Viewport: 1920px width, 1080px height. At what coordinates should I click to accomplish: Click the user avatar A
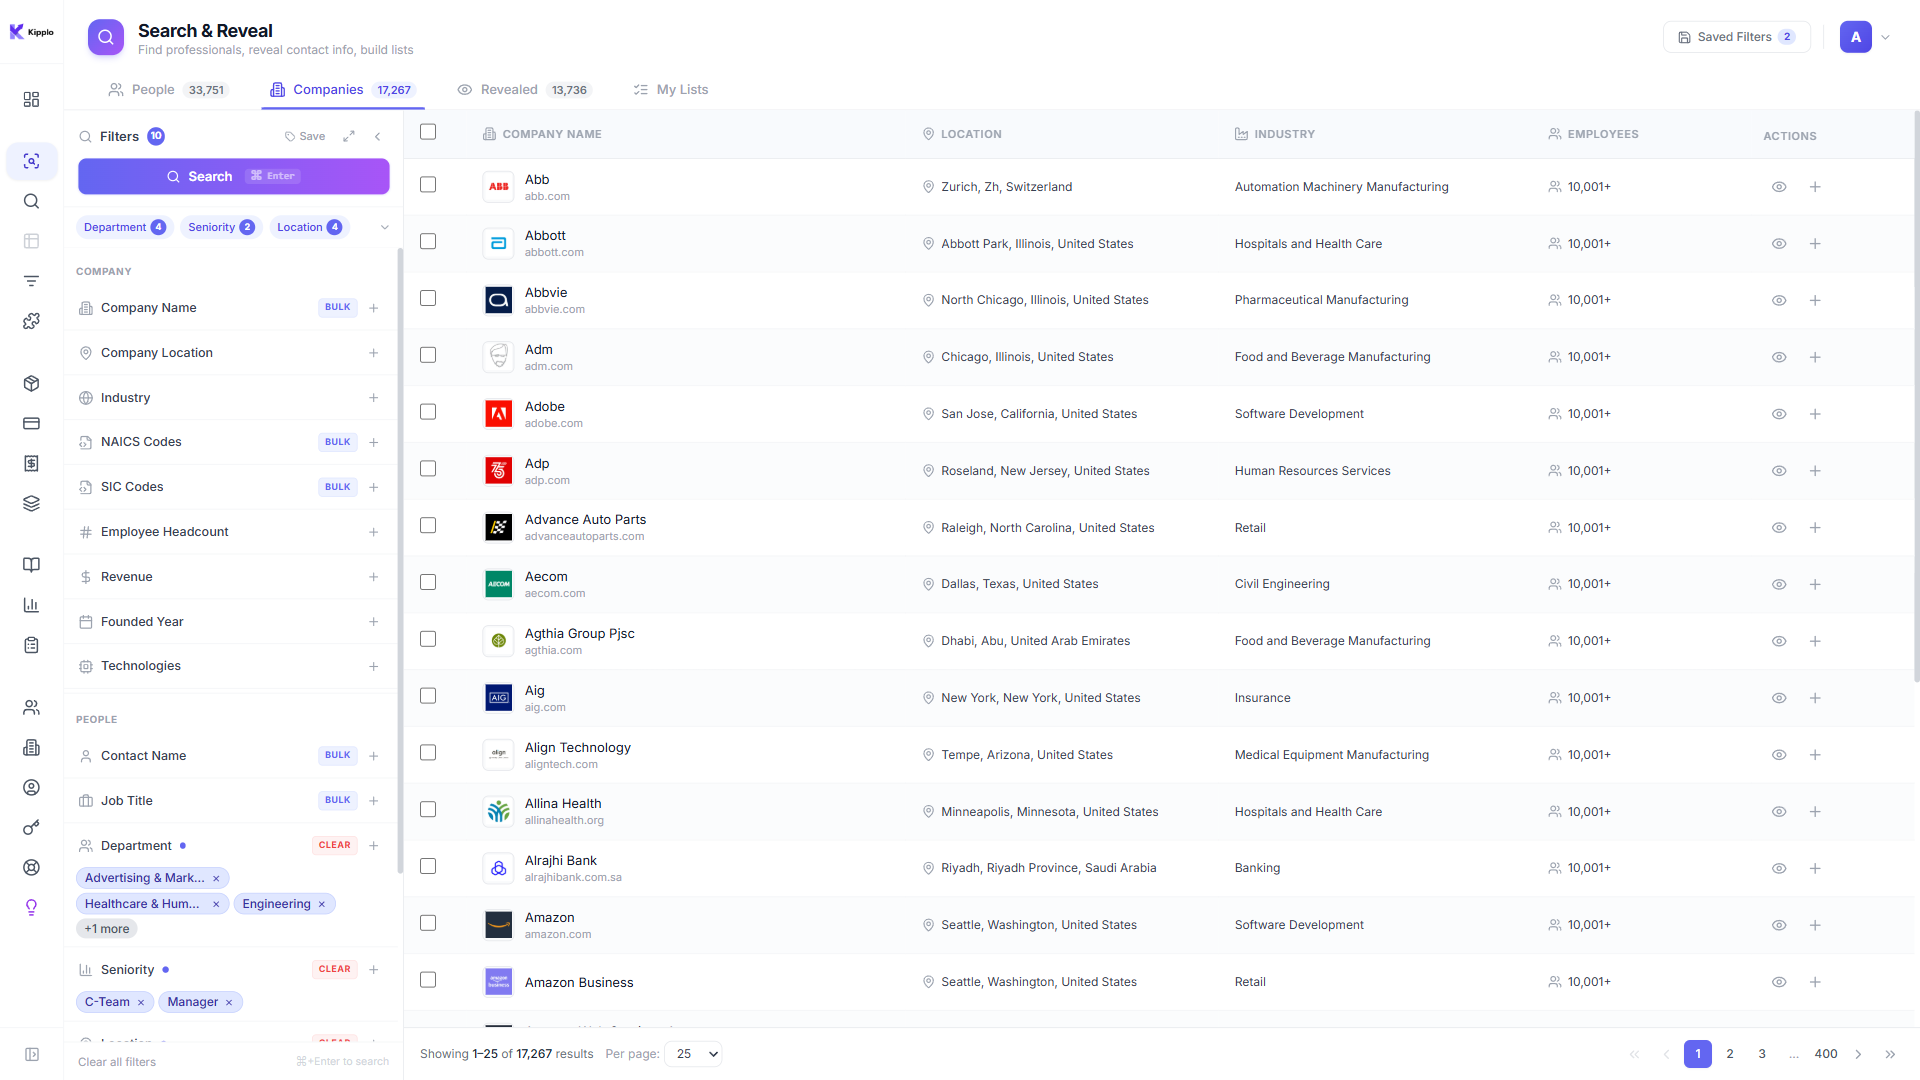click(x=1856, y=37)
